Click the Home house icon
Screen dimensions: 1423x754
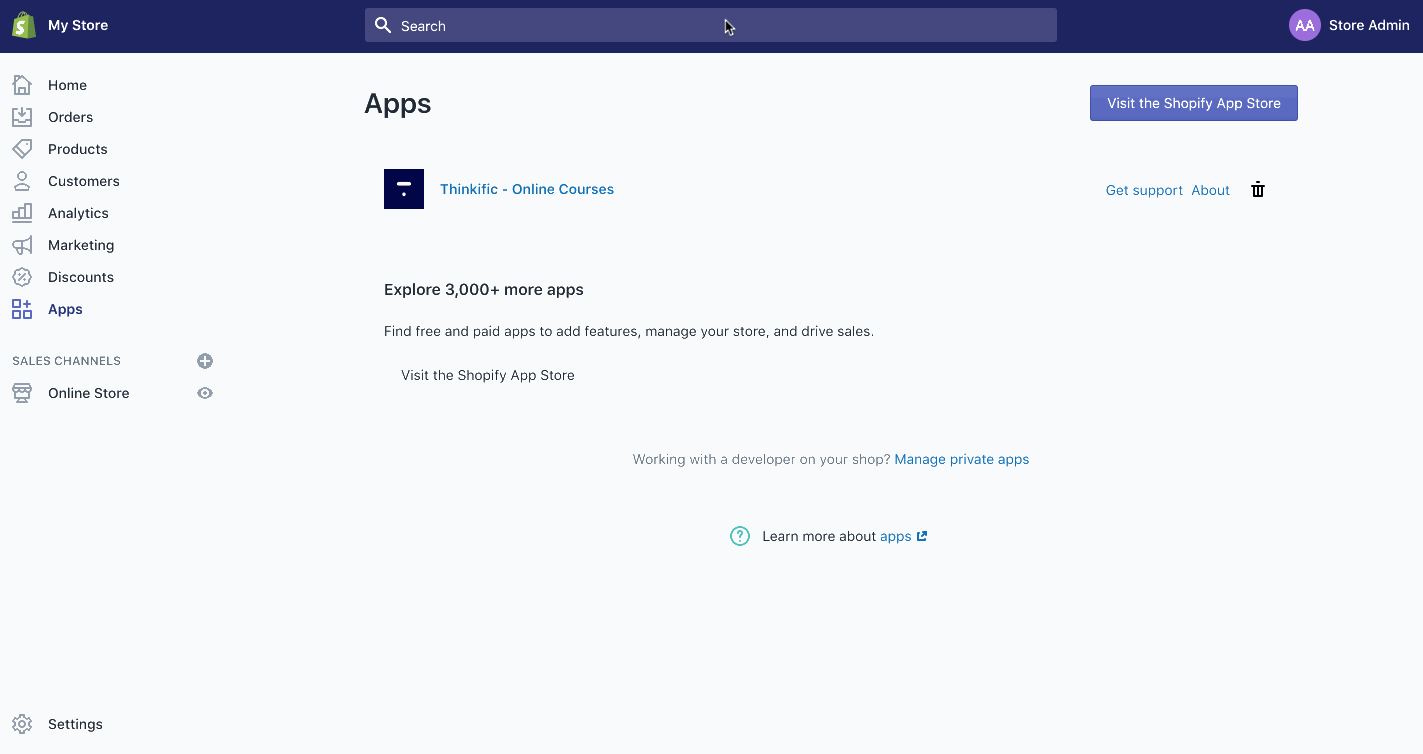click(22, 85)
